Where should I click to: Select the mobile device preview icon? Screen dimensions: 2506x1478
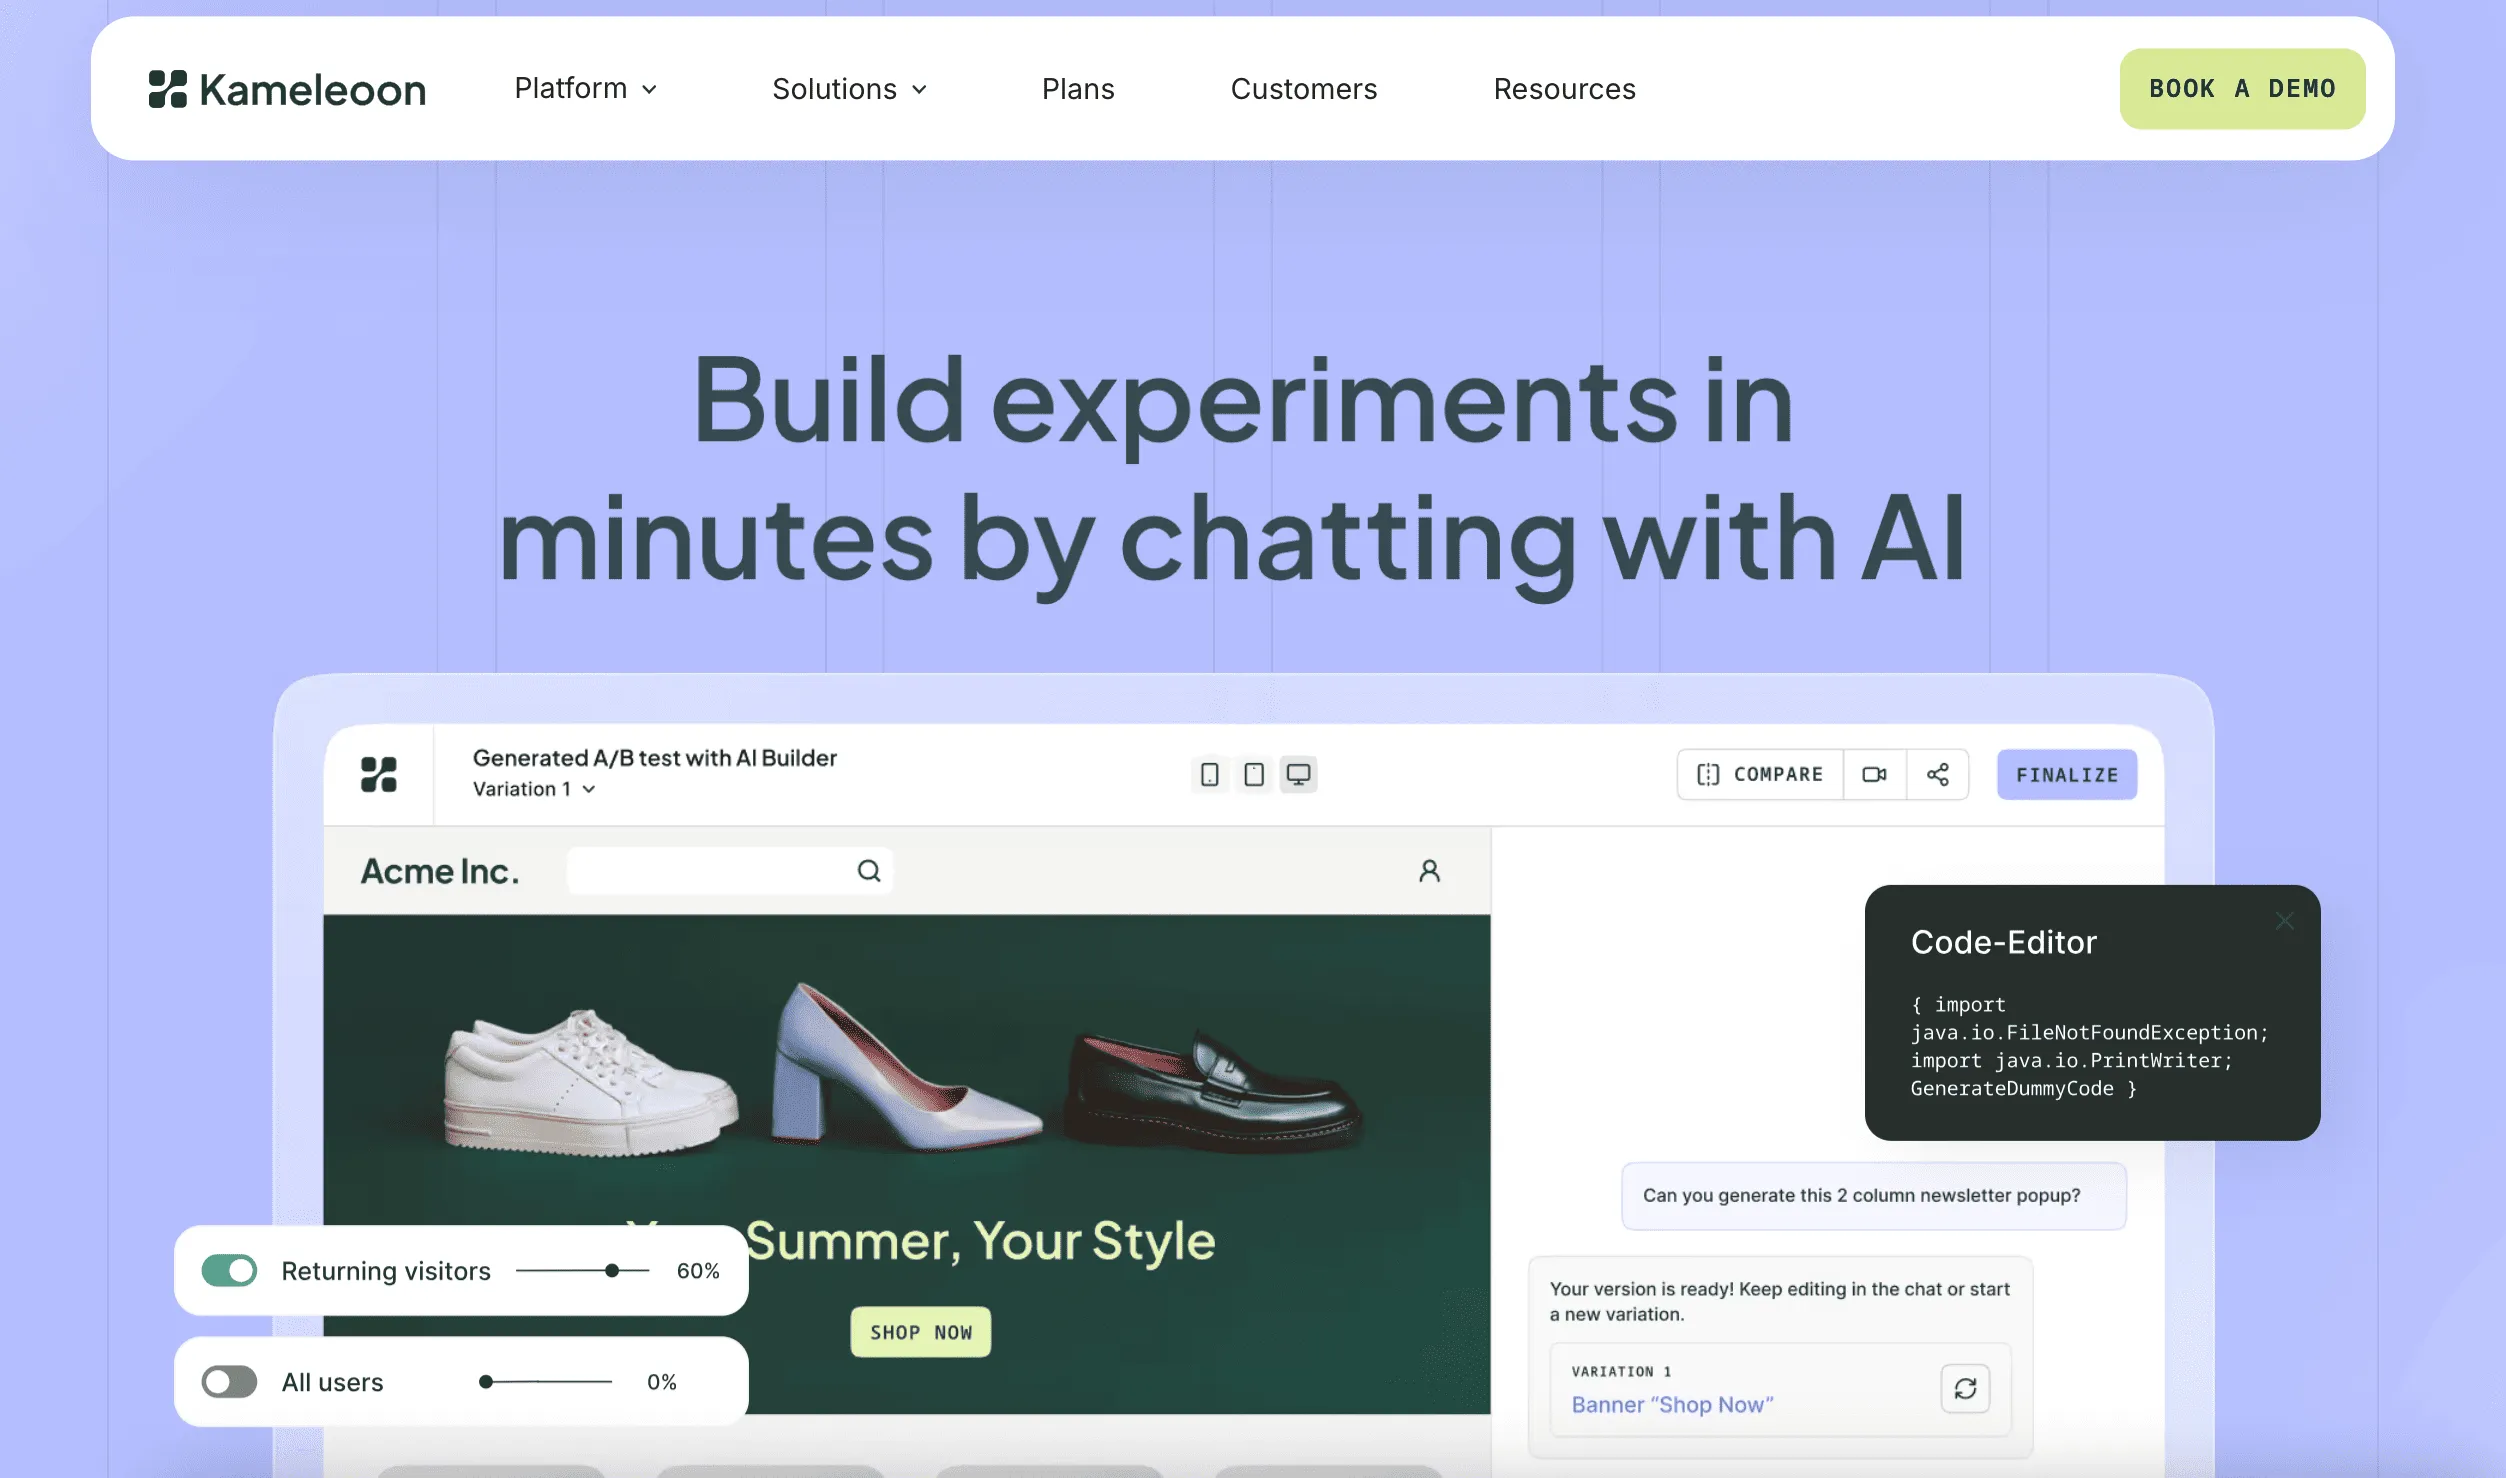pyautogui.click(x=1209, y=774)
